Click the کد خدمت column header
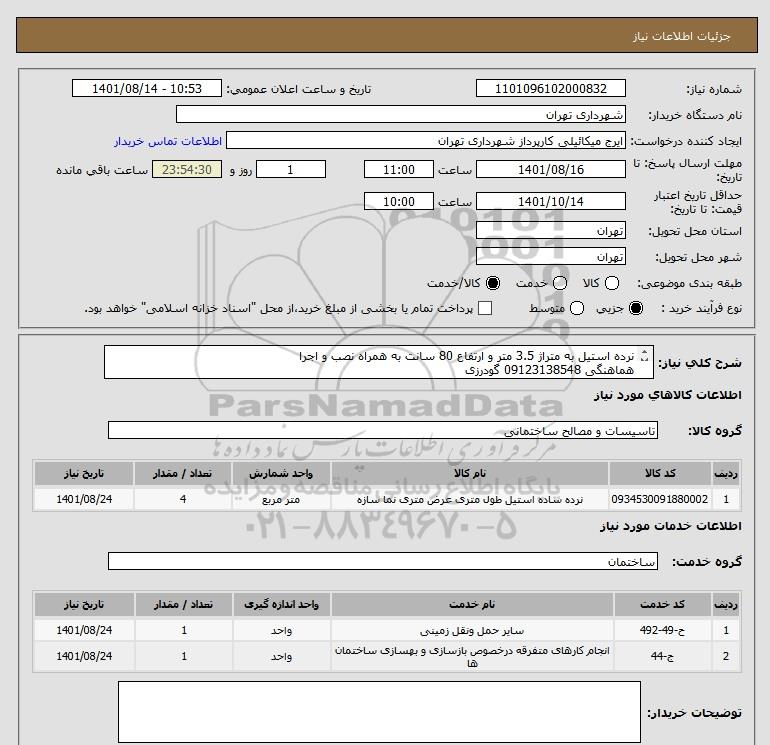The height and width of the screenshot is (745, 770). (662, 605)
